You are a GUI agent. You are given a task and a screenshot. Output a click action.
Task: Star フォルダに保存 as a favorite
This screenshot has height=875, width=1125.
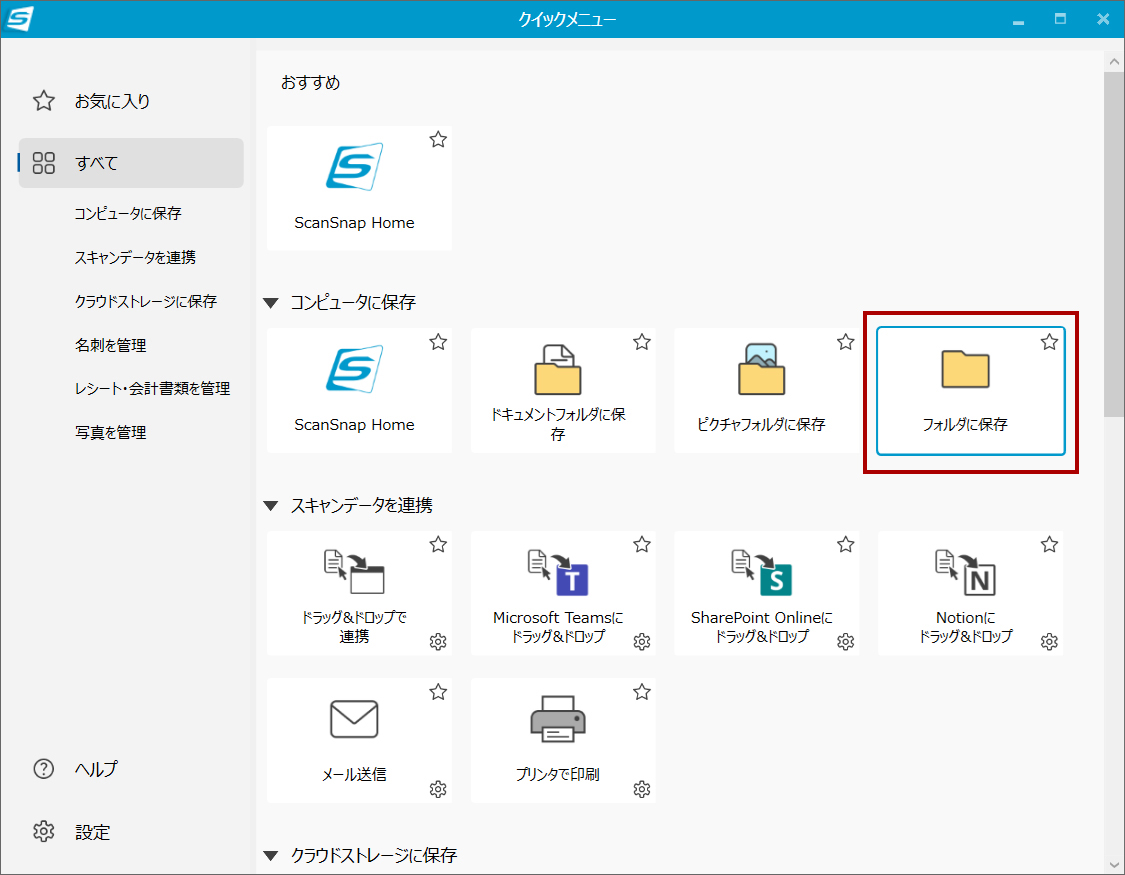(1049, 341)
